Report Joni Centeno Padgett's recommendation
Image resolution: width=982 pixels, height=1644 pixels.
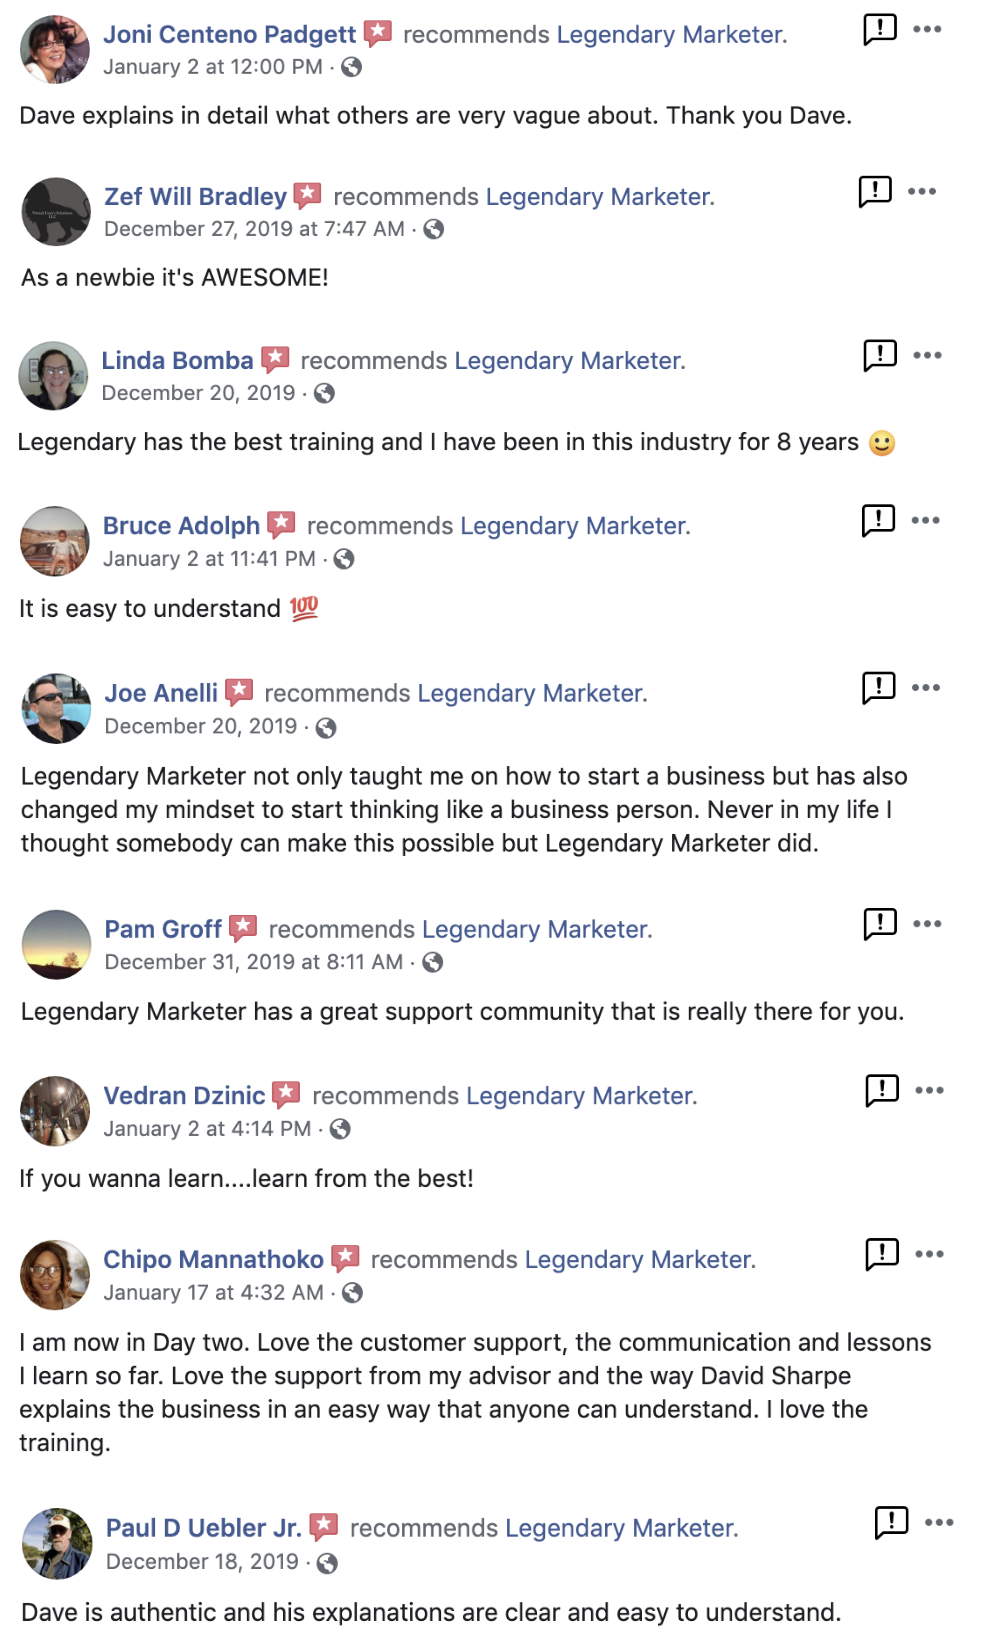(879, 29)
